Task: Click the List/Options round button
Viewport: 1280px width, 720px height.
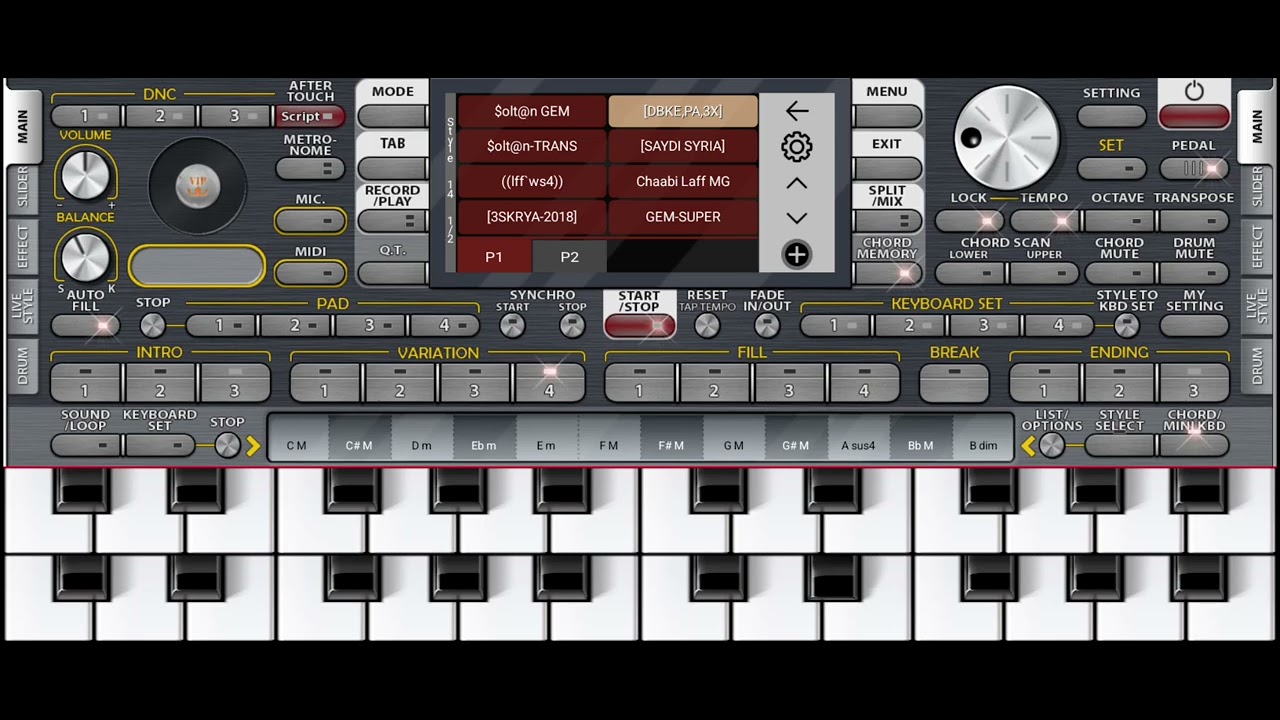Action: pyautogui.click(x=1051, y=446)
